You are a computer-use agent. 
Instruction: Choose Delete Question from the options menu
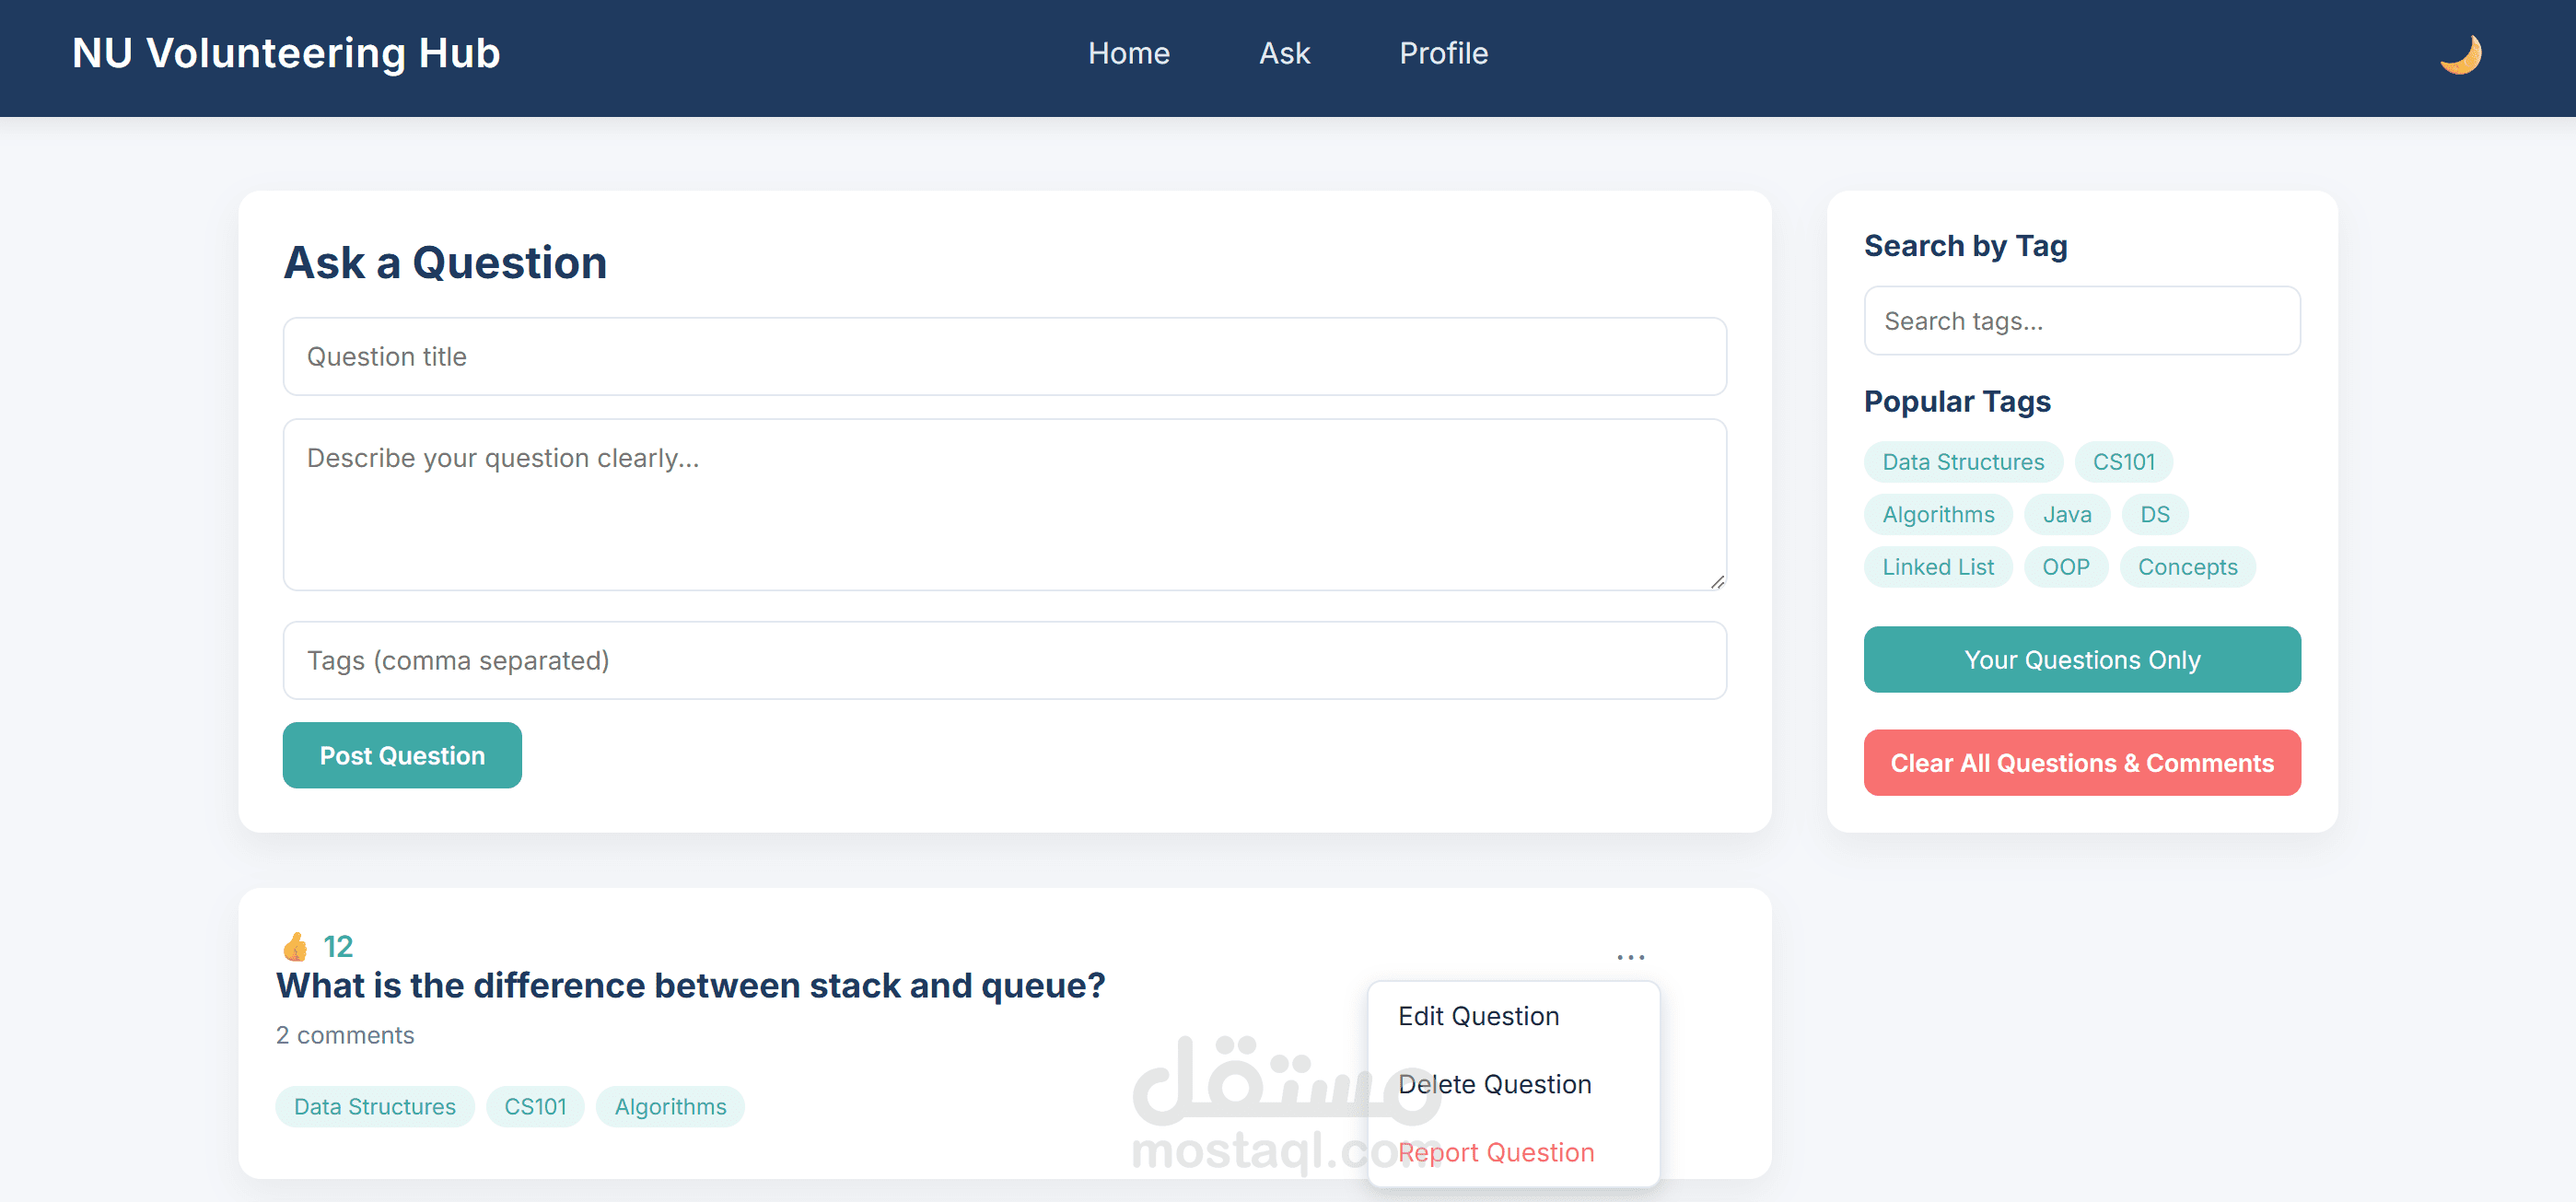[x=1494, y=1083]
